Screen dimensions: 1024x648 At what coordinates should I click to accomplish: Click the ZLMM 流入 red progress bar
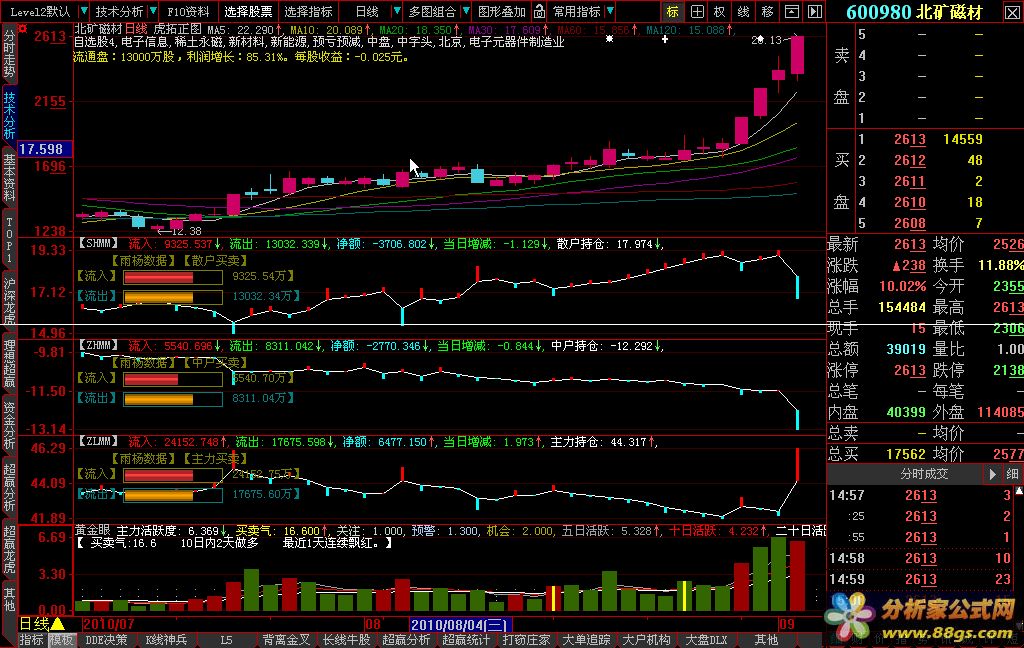[x=158, y=475]
